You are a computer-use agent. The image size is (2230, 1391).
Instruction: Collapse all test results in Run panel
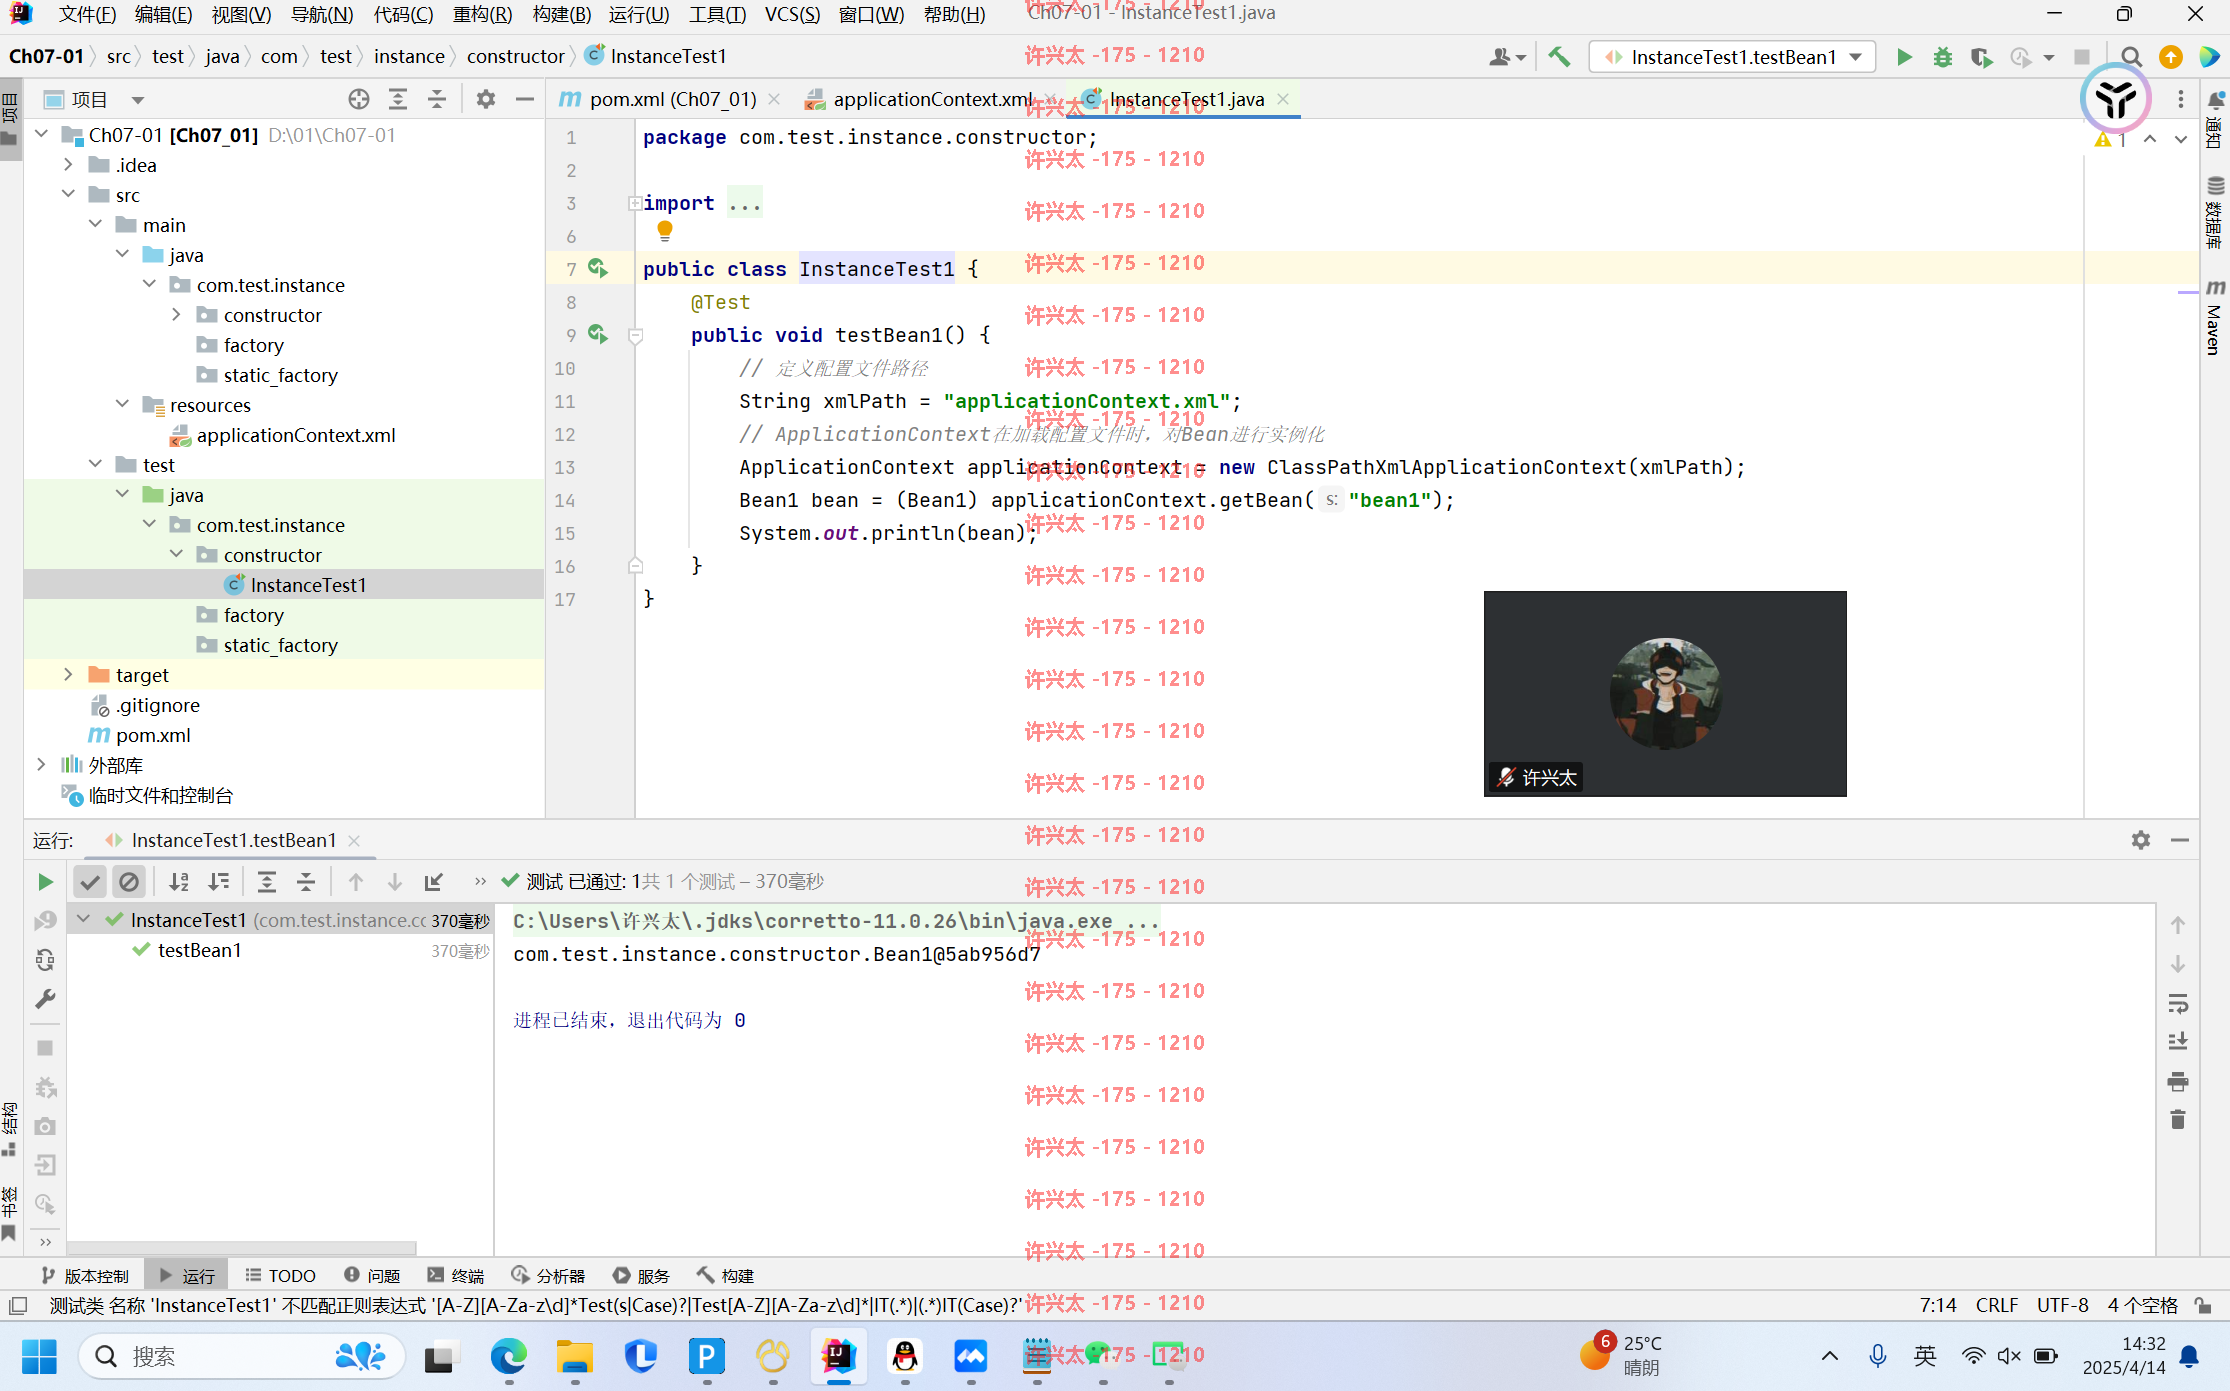click(306, 882)
